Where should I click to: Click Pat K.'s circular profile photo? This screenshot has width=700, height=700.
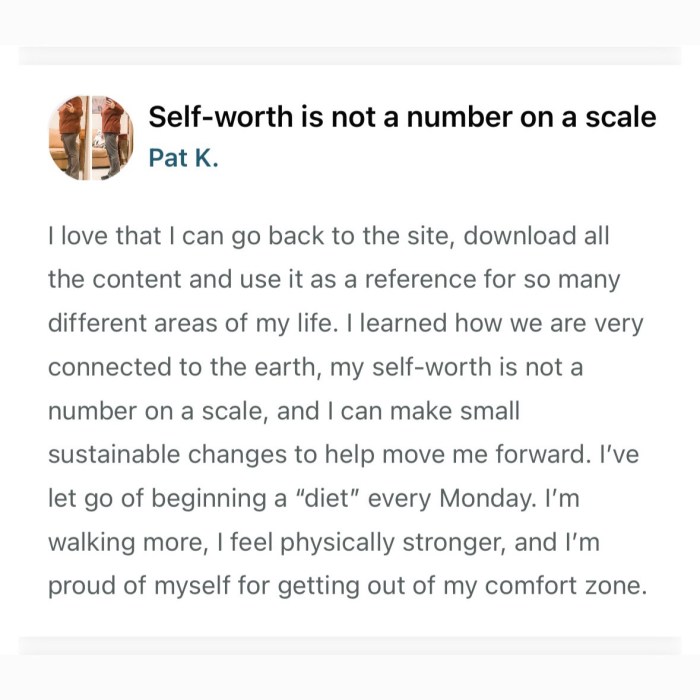coord(91,137)
